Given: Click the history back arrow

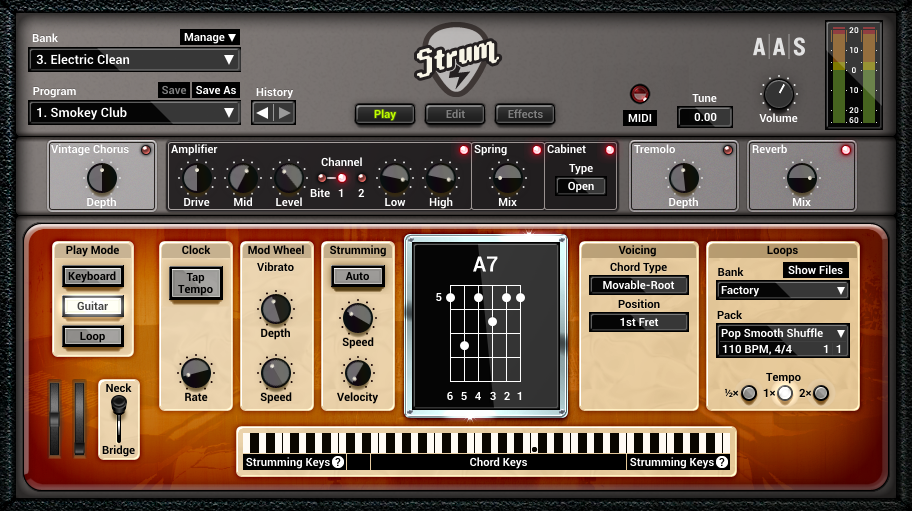Looking at the screenshot, I should 263,113.
